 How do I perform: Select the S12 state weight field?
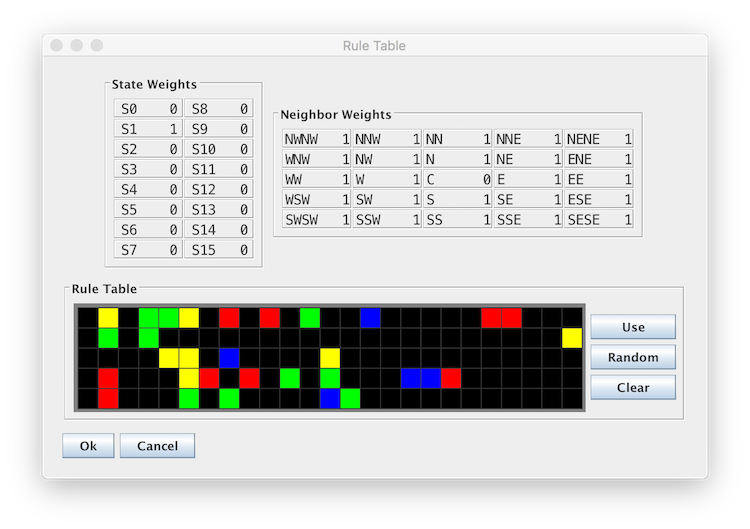[219, 189]
